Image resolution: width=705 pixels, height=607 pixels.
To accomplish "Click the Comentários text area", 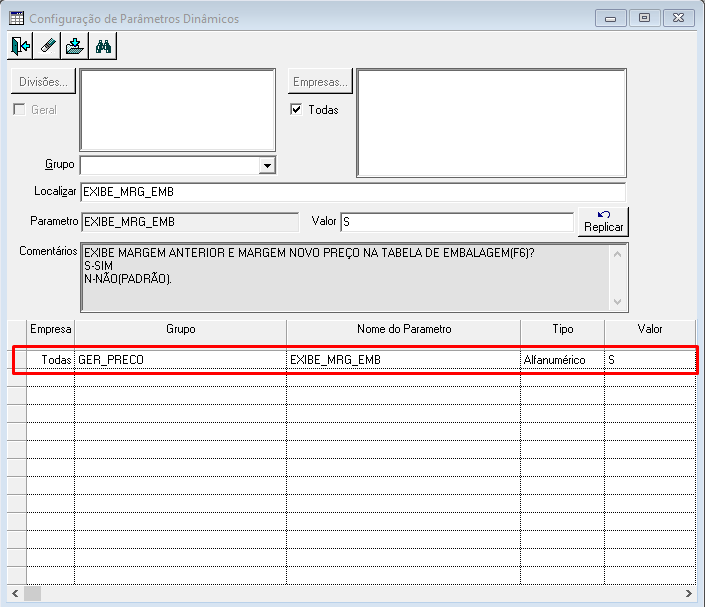I will pos(354,277).
